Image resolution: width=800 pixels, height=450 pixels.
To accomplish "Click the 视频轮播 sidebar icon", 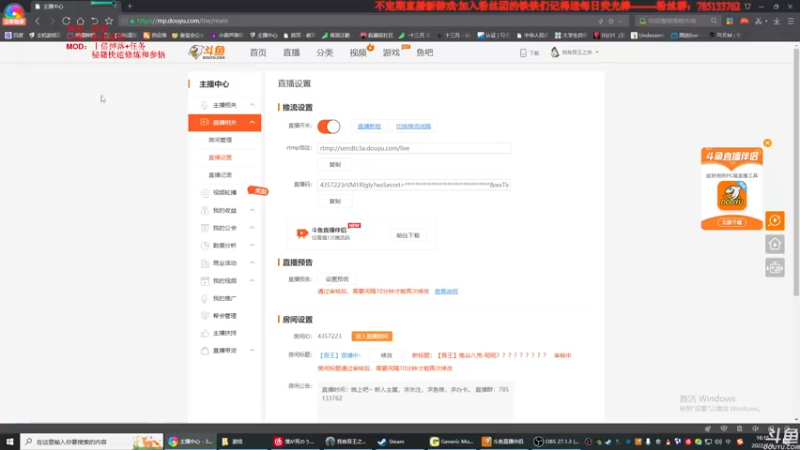I will tap(204, 193).
